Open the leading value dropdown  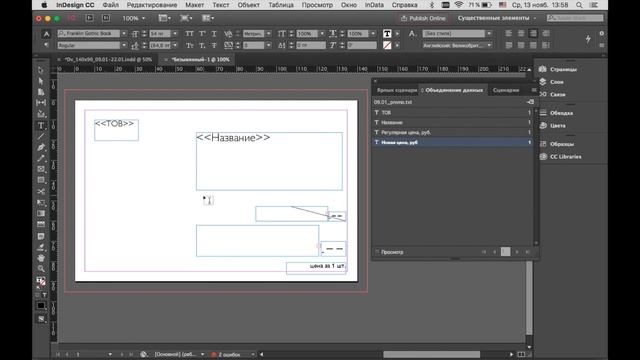point(175,45)
